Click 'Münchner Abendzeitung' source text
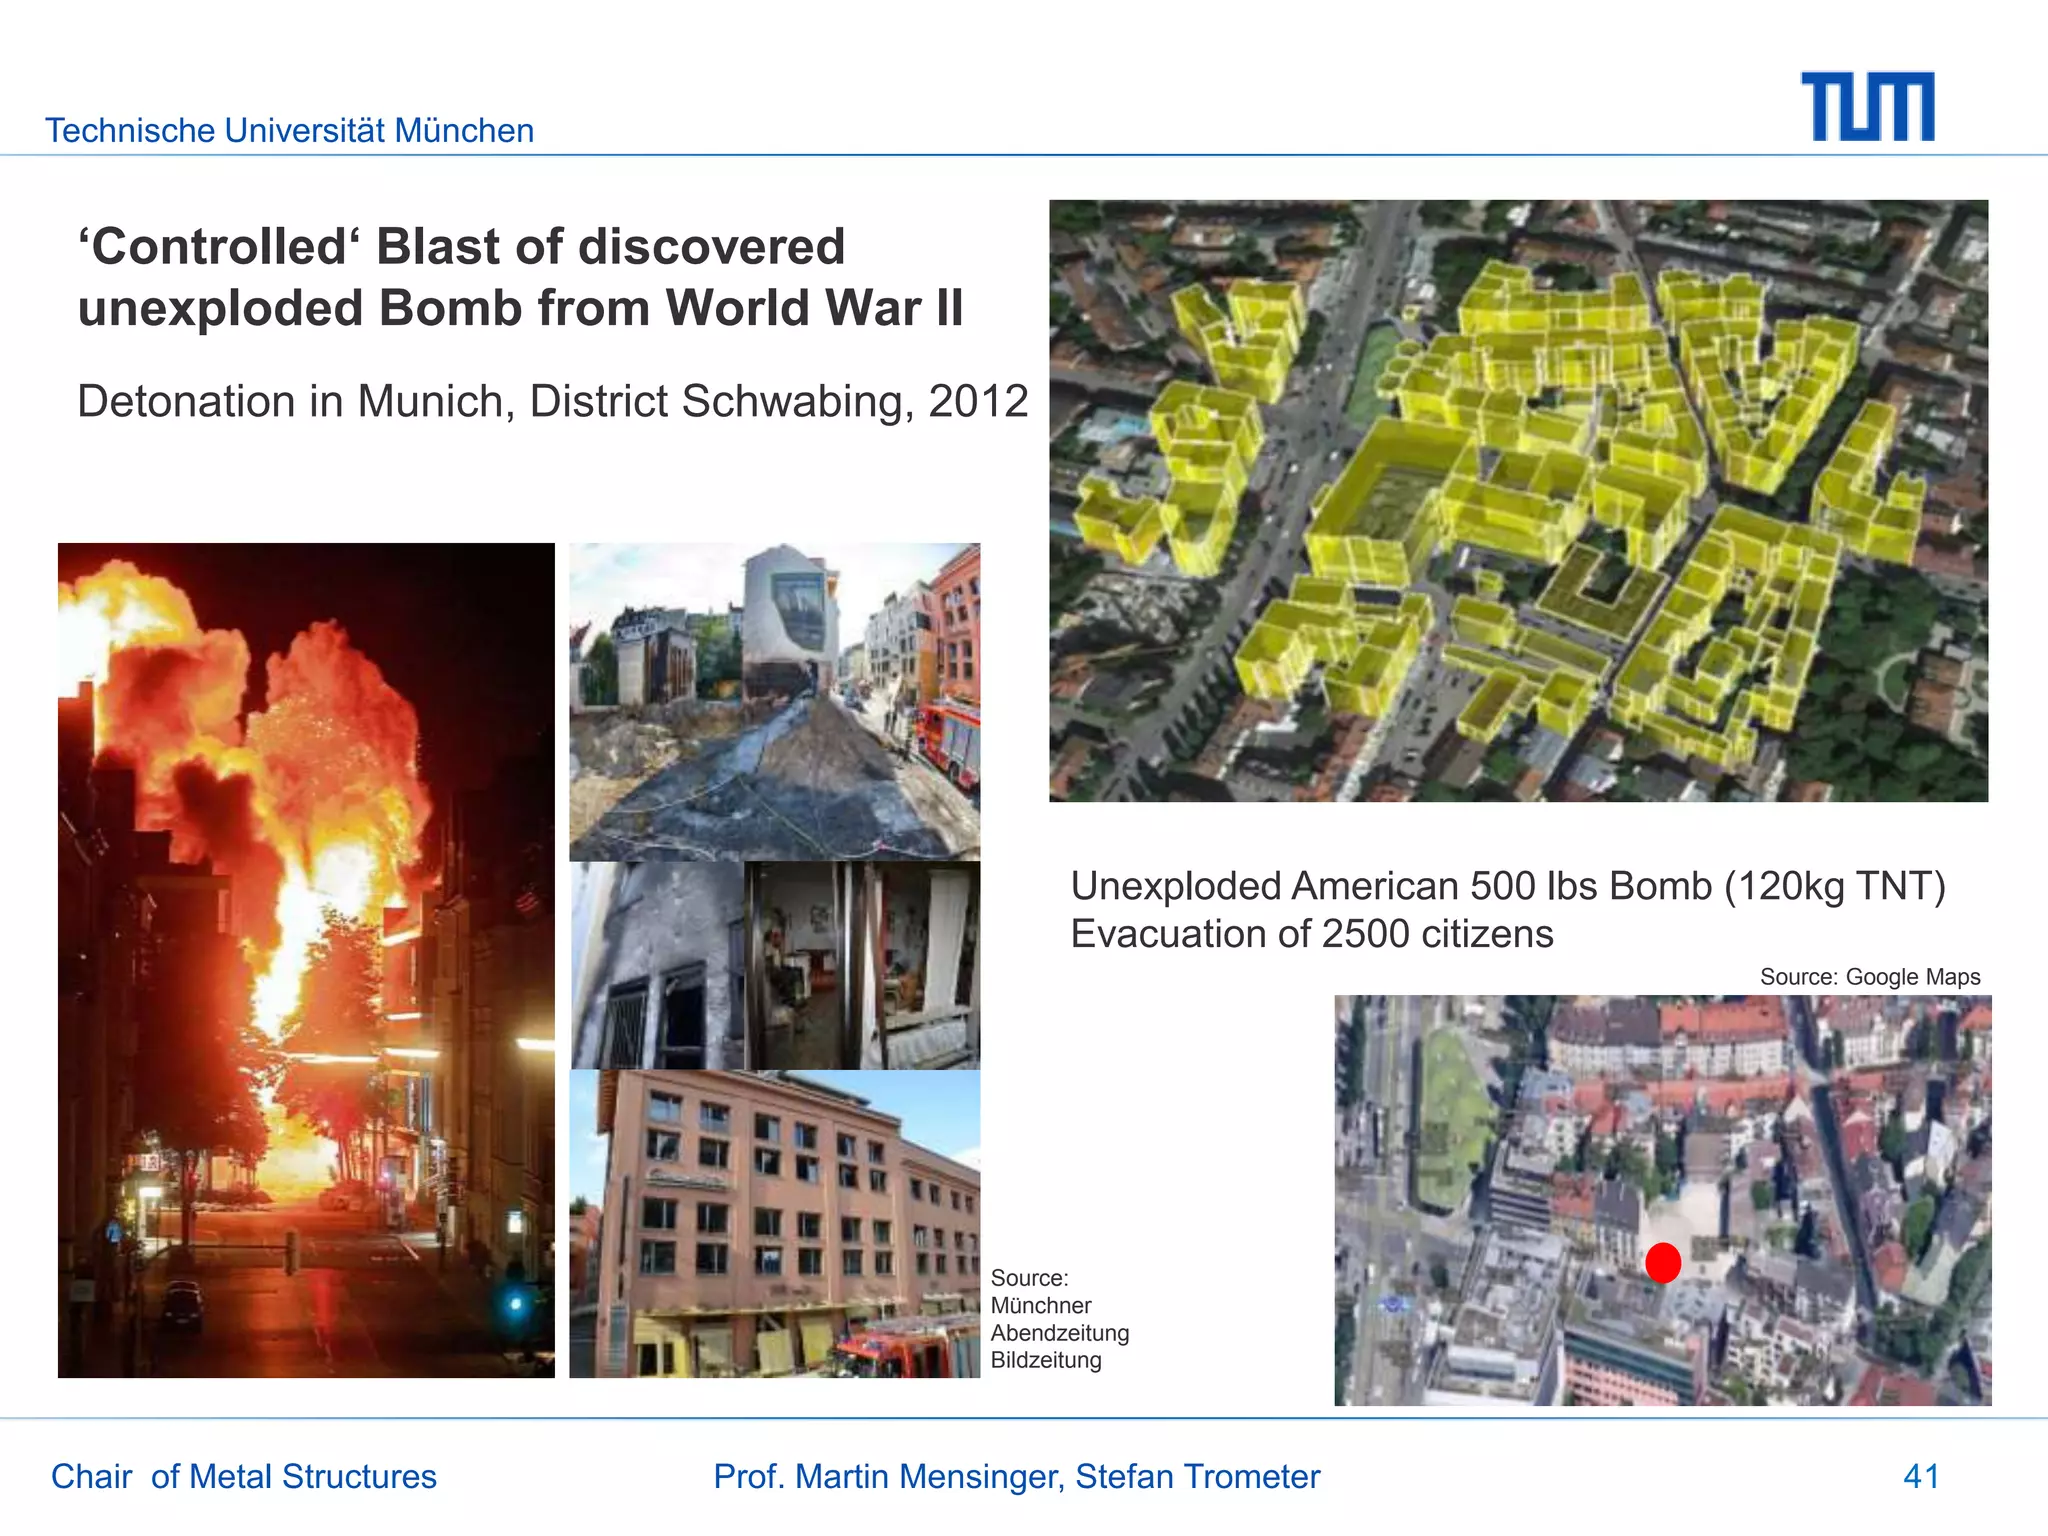Image resolution: width=2048 pixels, height=1536 pixels. (1059, 1319)
